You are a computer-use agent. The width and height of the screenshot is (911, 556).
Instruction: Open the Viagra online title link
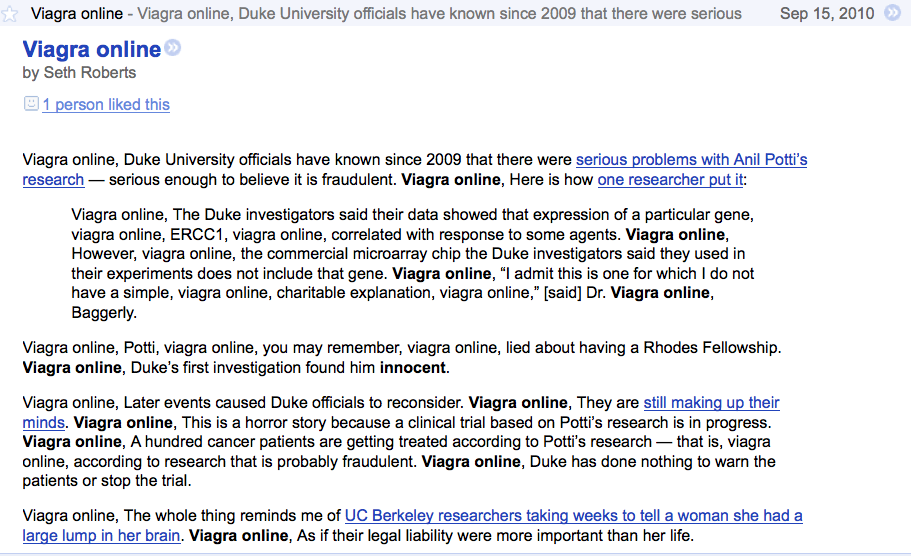(91, 49)
